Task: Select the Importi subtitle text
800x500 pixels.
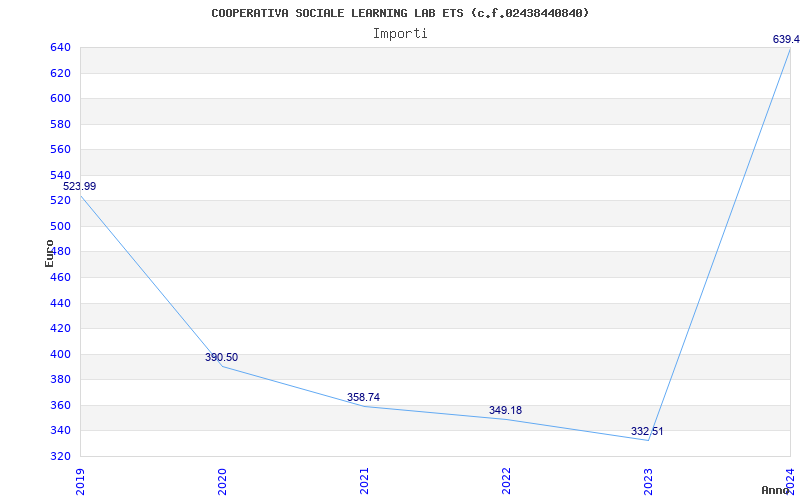Action: [x=400, y=34]
